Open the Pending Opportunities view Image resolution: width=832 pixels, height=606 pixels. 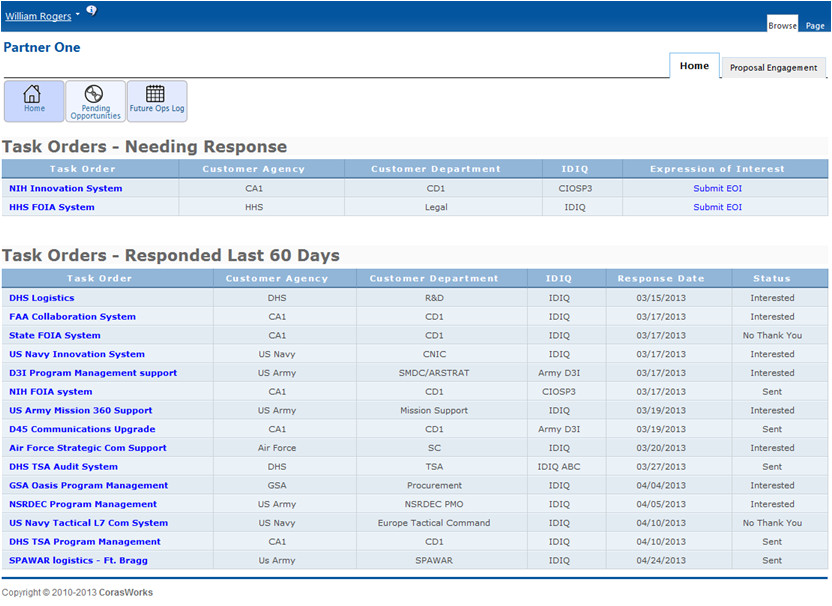pos(95,100)
